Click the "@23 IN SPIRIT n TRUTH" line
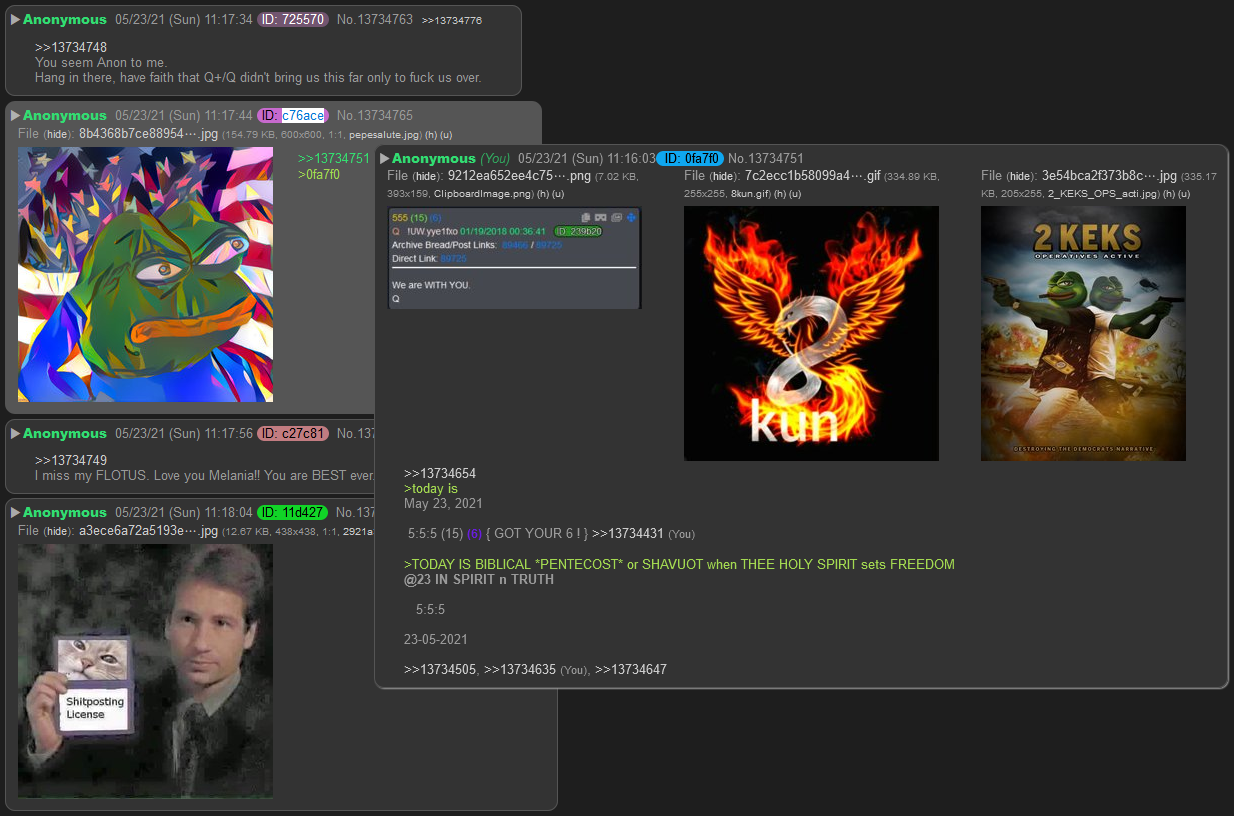 [x=479, y=580]
